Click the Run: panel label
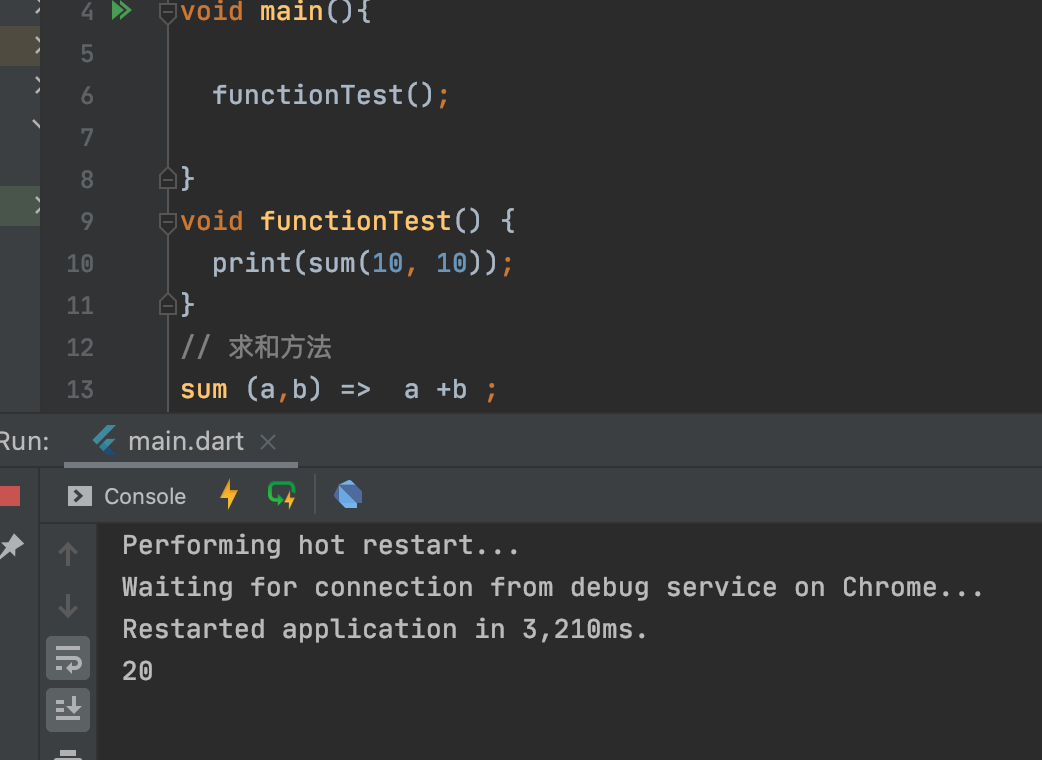 click(x=25, y=442)
